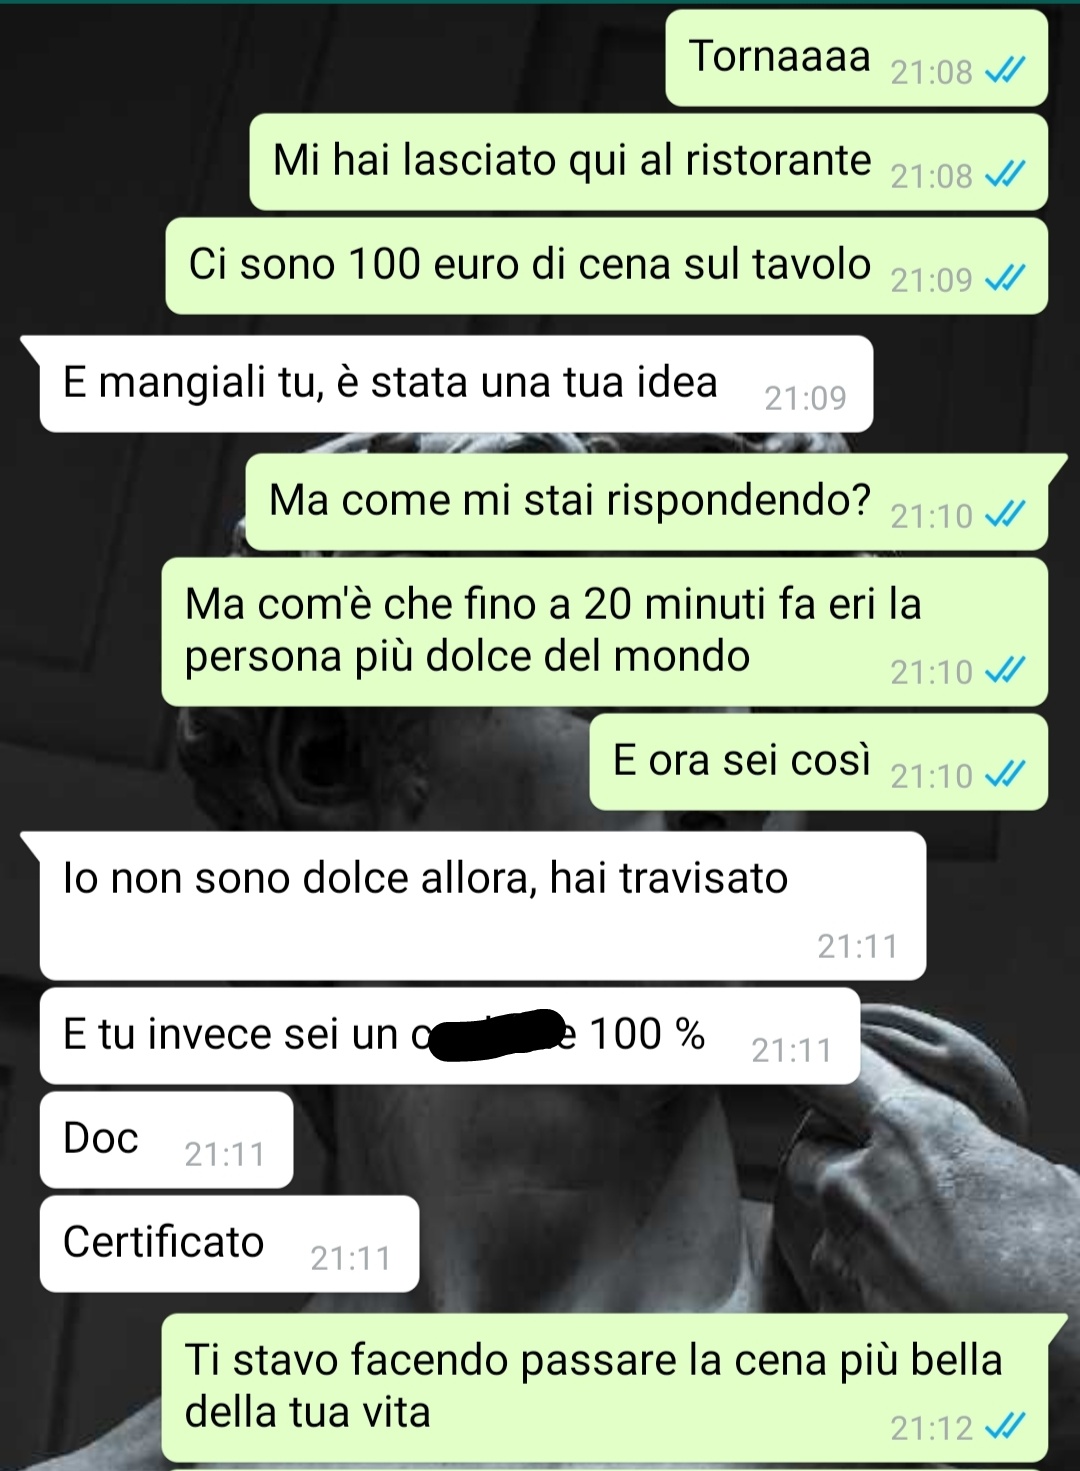Viewport: 1080px width, 1471px height.
Task: Tap the read ticks on 'Ma come mi stai rispondendo?'
Action: (1005, 515)
